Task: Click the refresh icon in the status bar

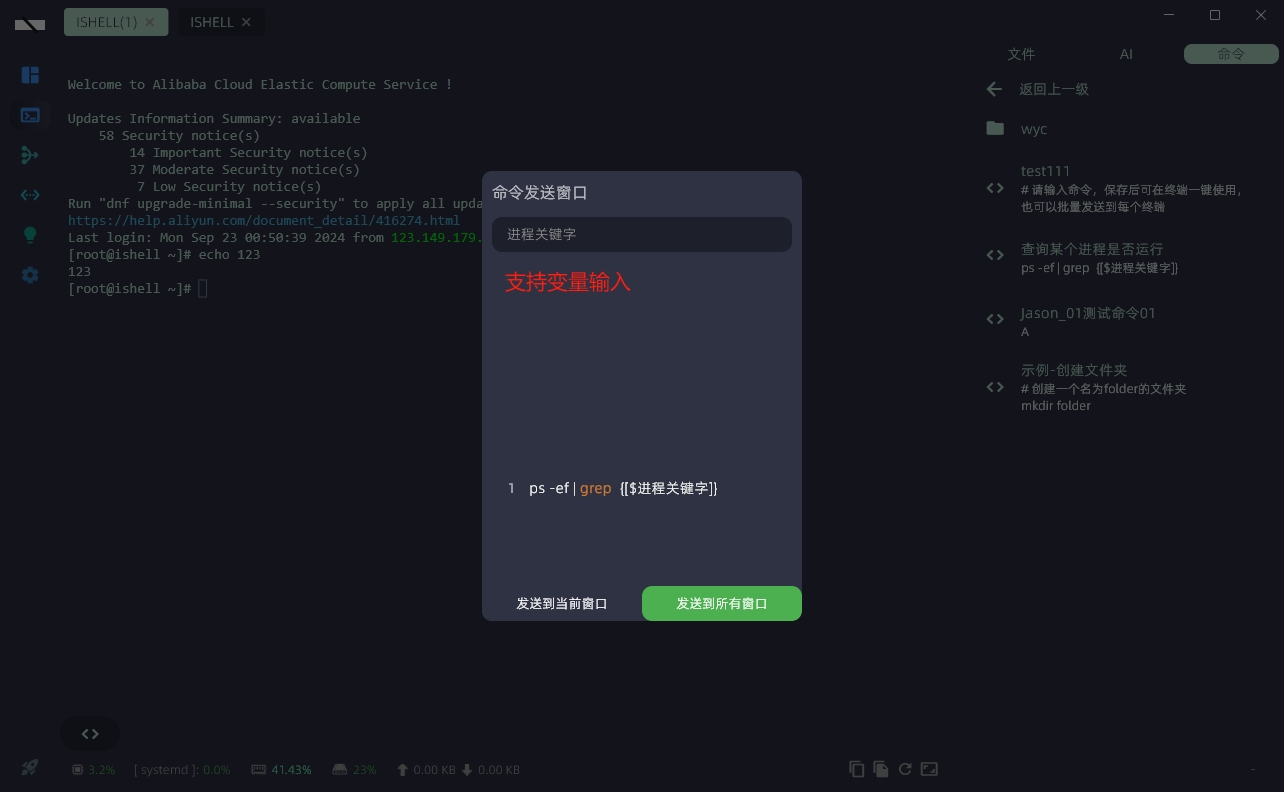Action: (x=905, y=769)
